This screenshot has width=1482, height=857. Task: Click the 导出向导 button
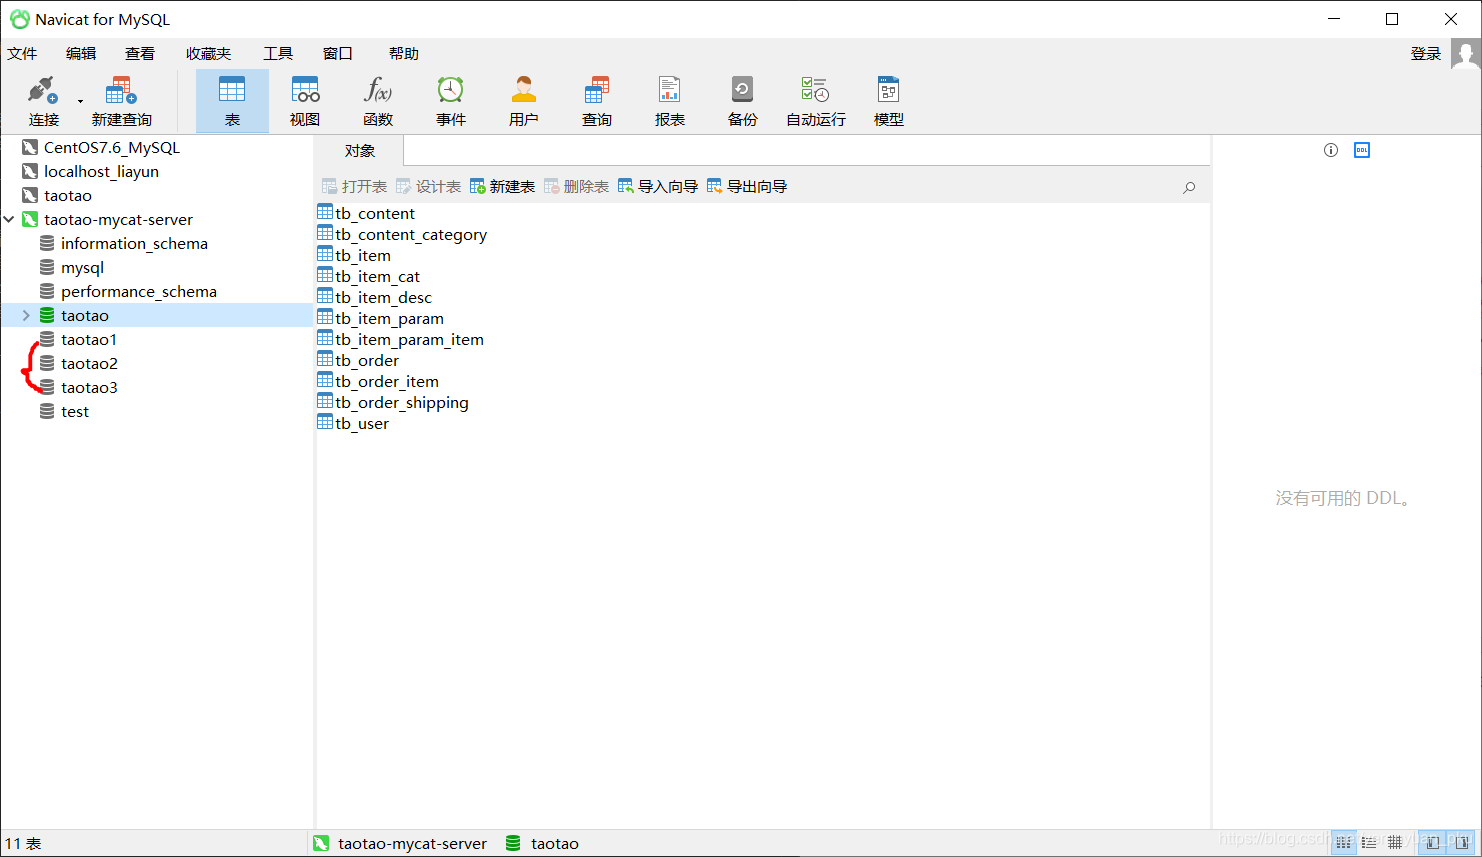747,187
